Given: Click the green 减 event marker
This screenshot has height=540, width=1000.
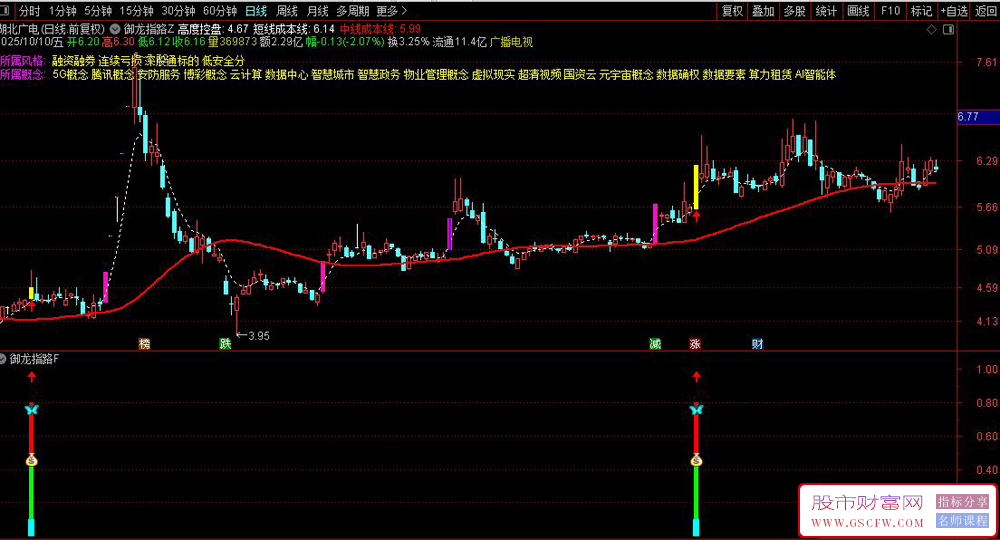Looking at the screenshot, I should coord(655,344).
